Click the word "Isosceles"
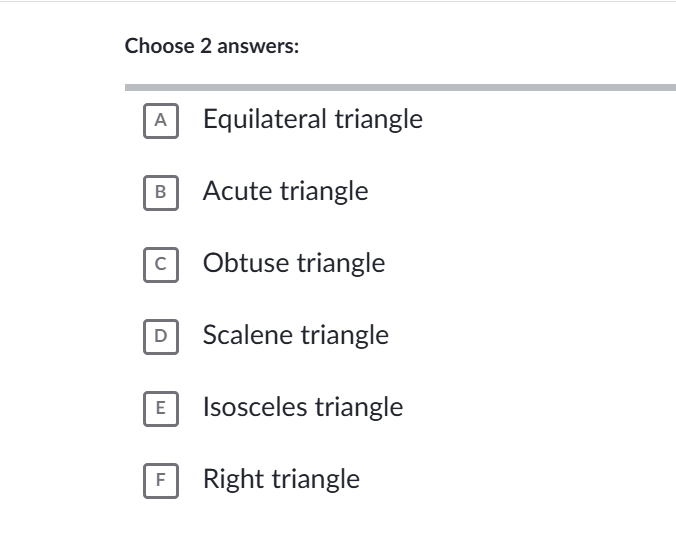This screenshot has height=546, width=676. (x=256, y=407)
